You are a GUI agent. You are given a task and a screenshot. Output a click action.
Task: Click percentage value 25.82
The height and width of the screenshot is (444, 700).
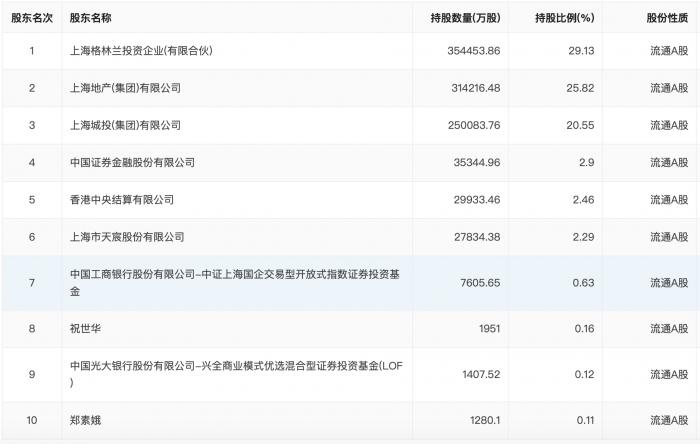[x=580, y=88]
